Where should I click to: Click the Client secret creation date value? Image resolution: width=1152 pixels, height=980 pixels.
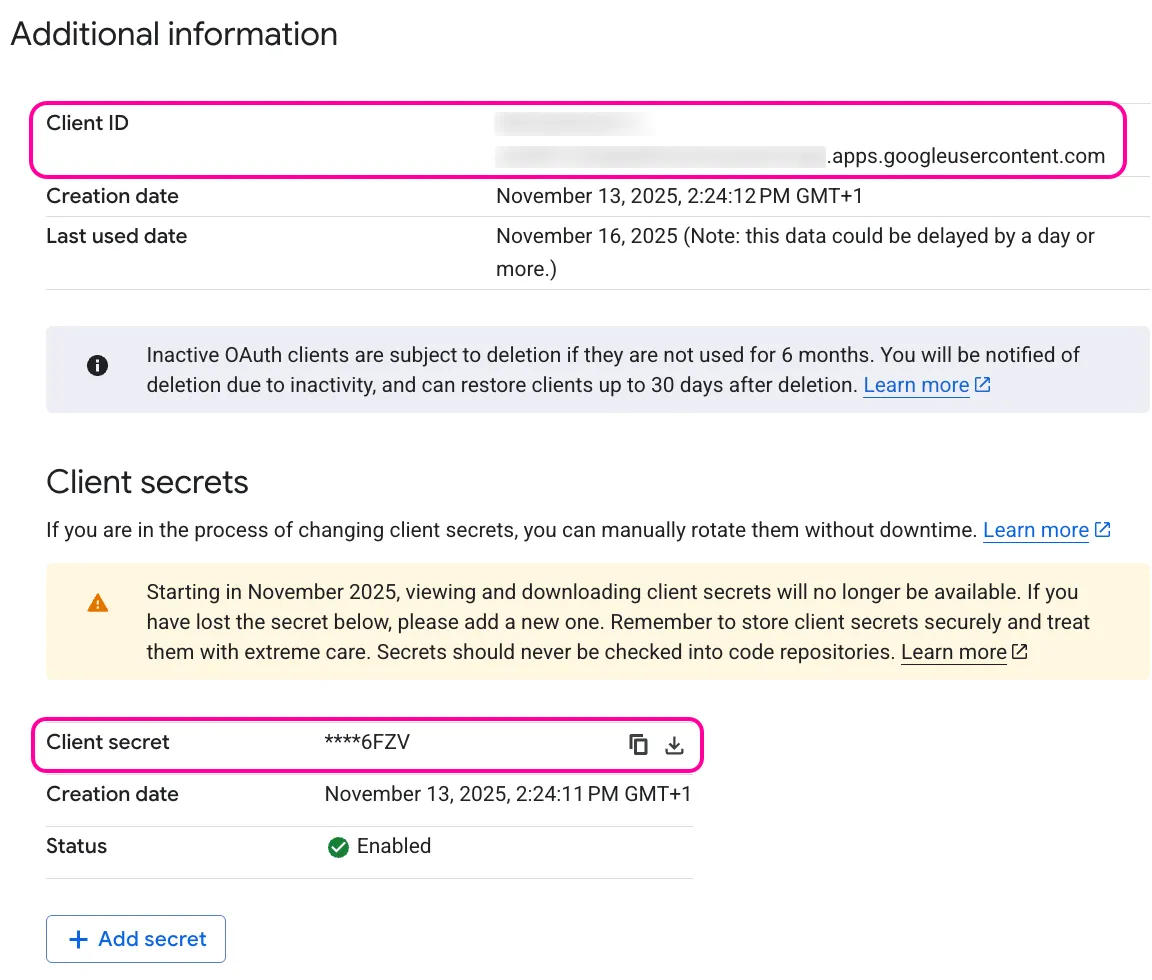[x=508, y=794]
